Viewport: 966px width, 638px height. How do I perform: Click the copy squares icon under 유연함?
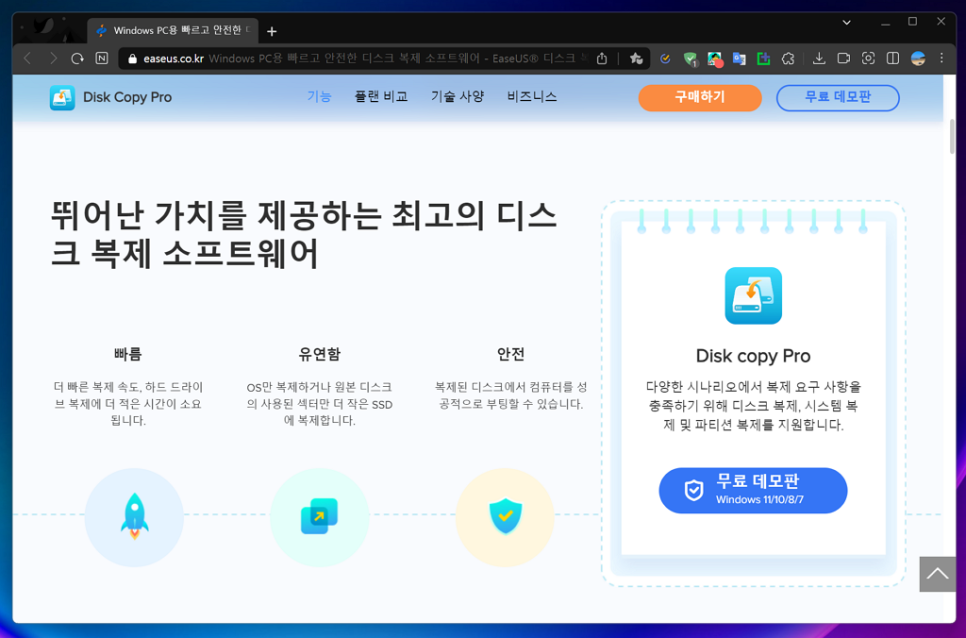(x=319, y=516)
